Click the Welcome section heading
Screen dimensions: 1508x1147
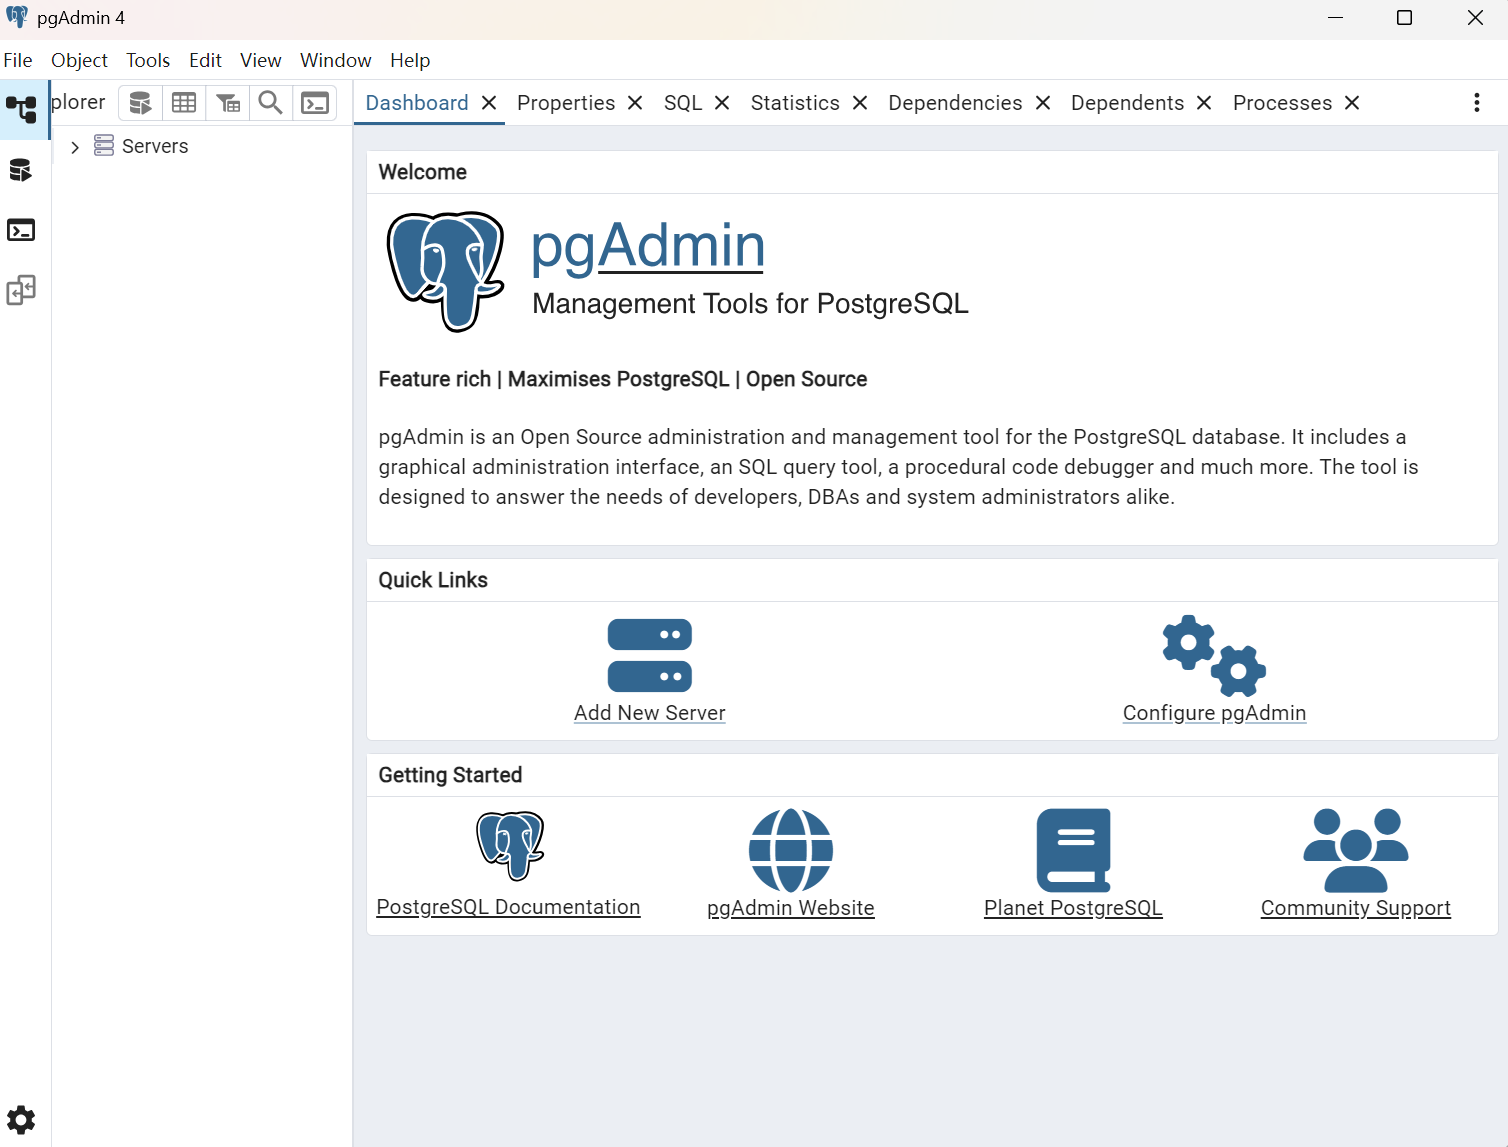(423, 172)
